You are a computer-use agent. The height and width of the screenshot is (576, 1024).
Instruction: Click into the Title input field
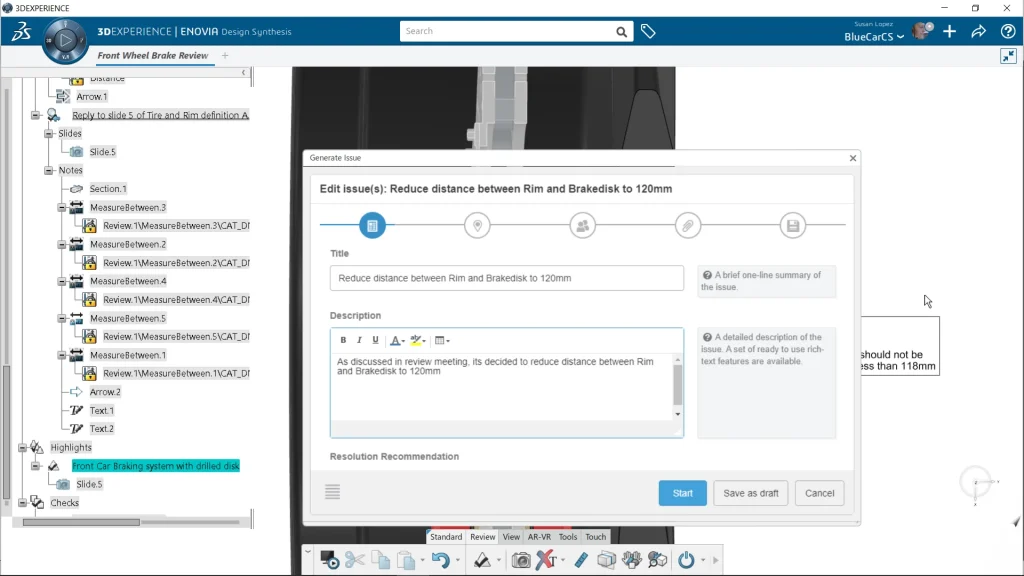(506, 278)
